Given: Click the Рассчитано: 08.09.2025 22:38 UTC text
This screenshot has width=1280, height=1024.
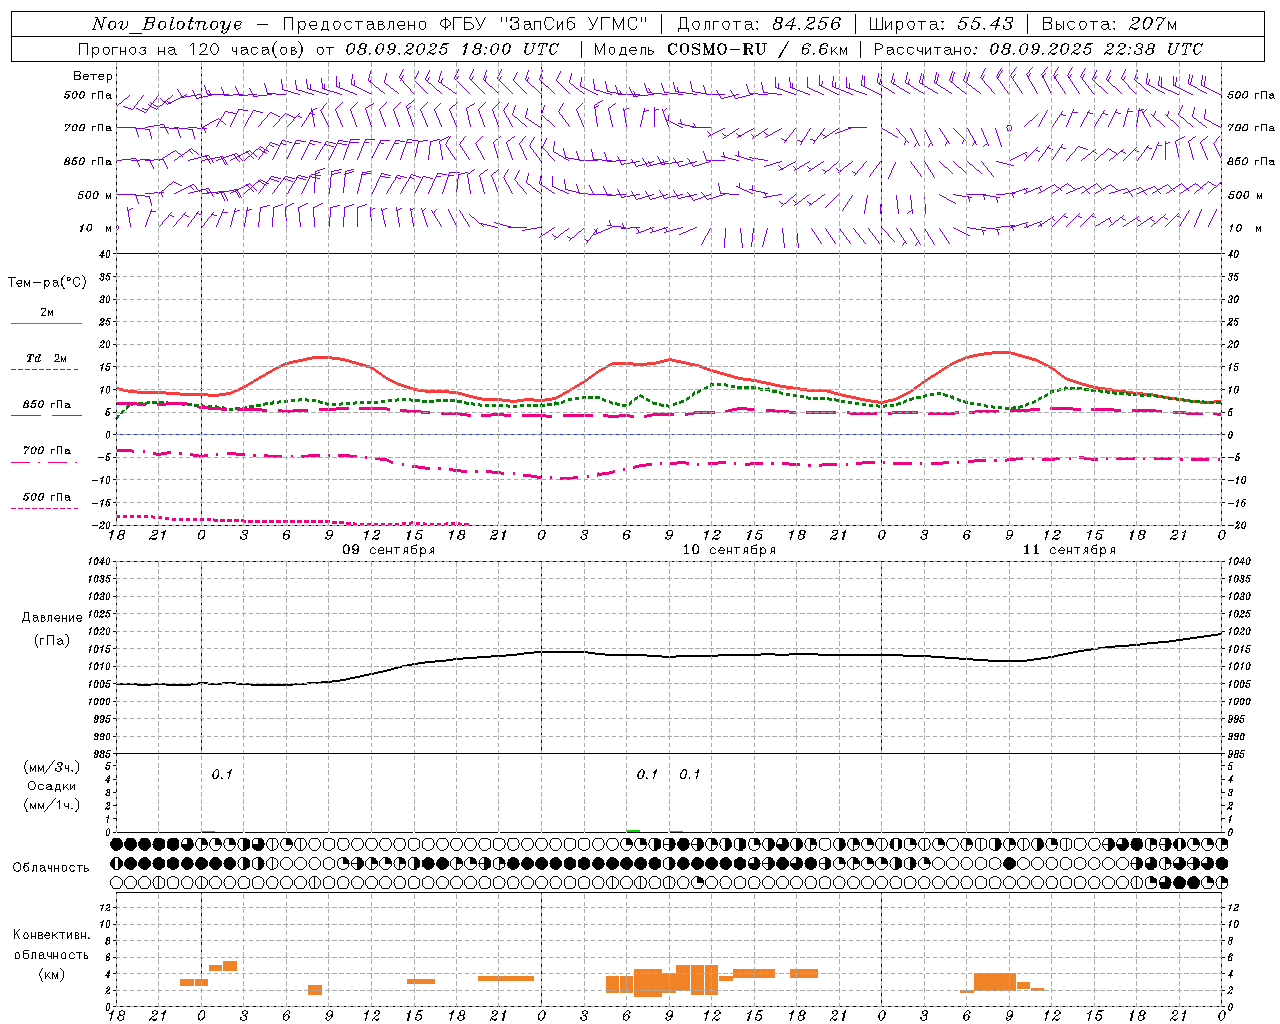Looking at the screenshot, I should pos(1038,49).
